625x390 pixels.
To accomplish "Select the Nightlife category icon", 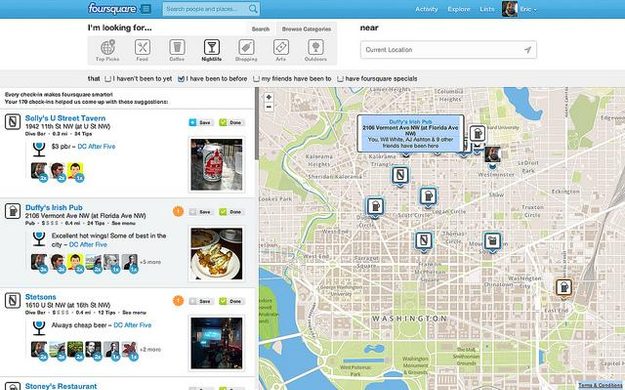I will (x=212, y=50).
